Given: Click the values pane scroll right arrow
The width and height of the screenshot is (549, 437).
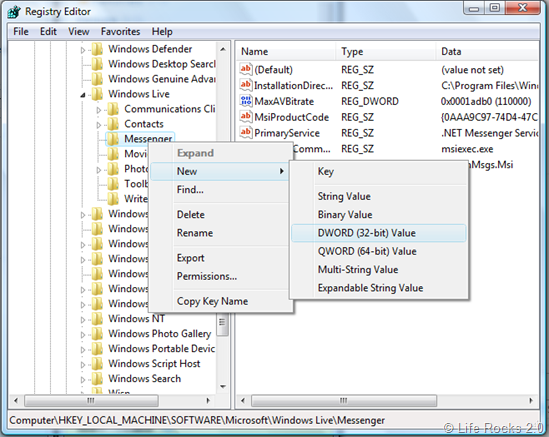Looking at the screenshot, I should tap(531, 400).
